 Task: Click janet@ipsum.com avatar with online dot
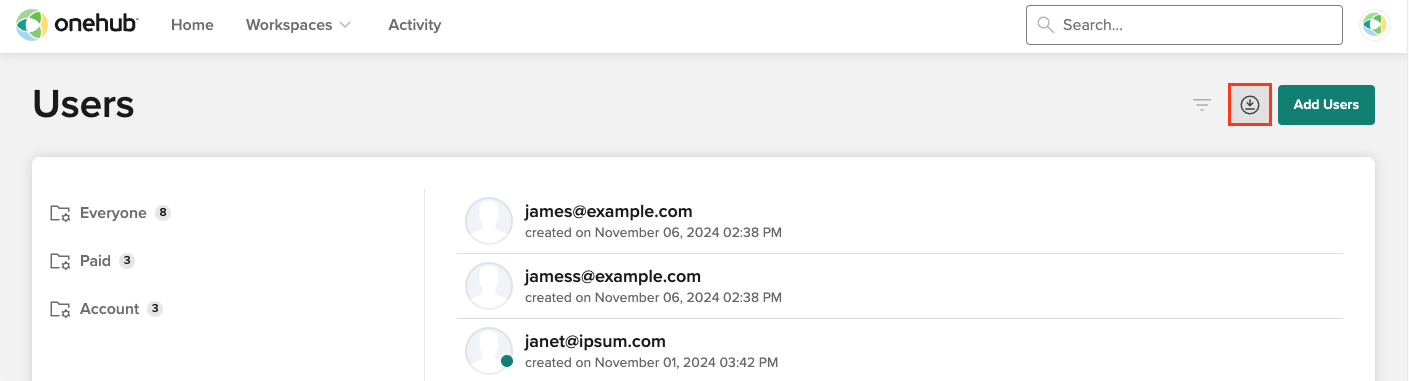(490, 351)
